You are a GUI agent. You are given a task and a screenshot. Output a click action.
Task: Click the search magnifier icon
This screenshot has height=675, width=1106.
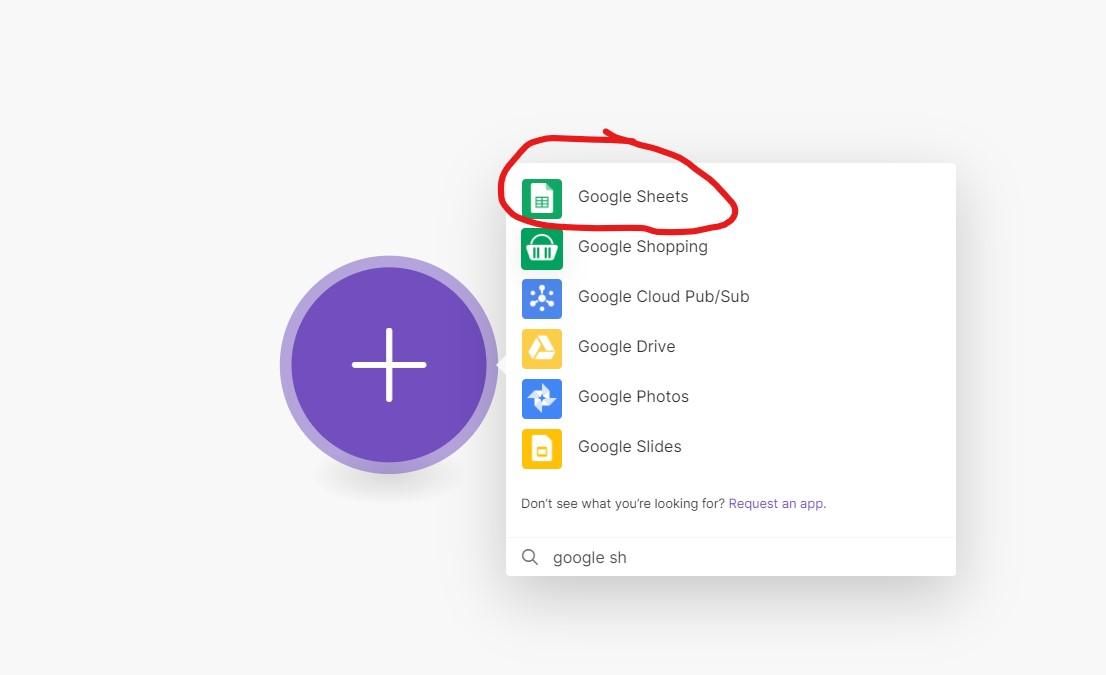click(530, 557)
